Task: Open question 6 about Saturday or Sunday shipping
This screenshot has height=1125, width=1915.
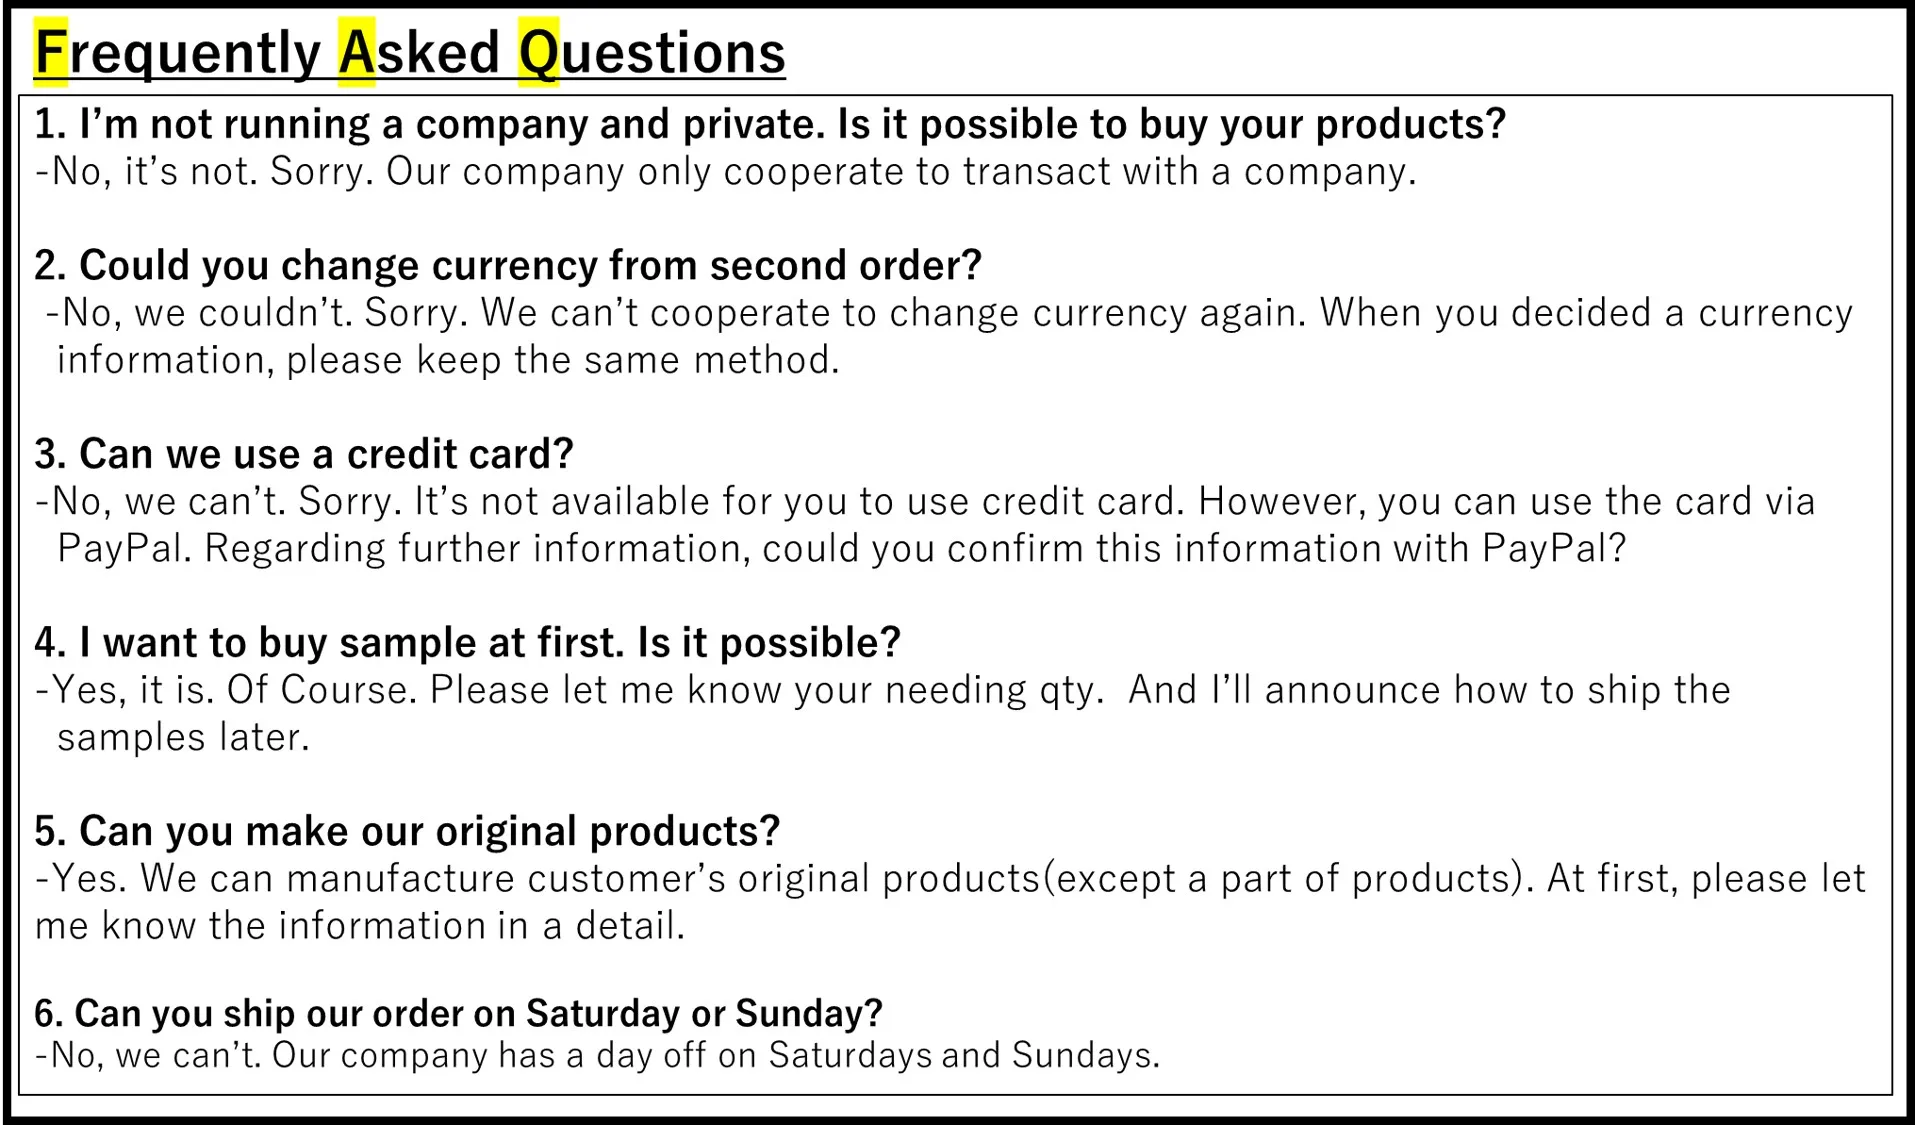Action: click(x=458, y=1013)
